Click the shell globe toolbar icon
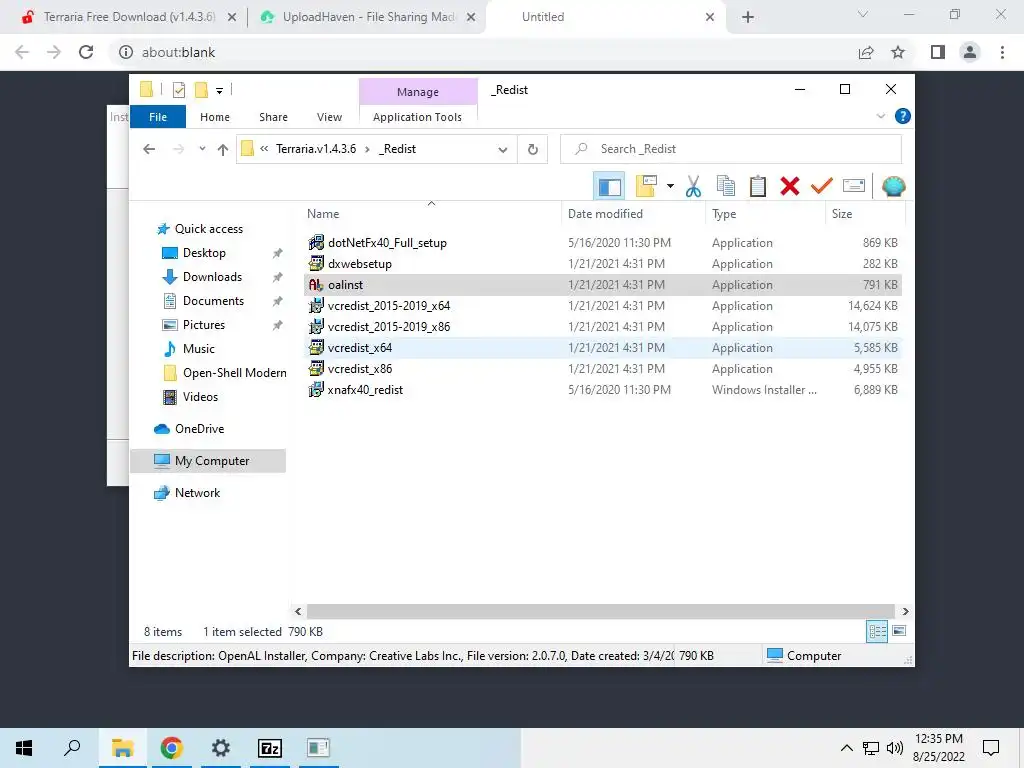 [x=893, y=187]
